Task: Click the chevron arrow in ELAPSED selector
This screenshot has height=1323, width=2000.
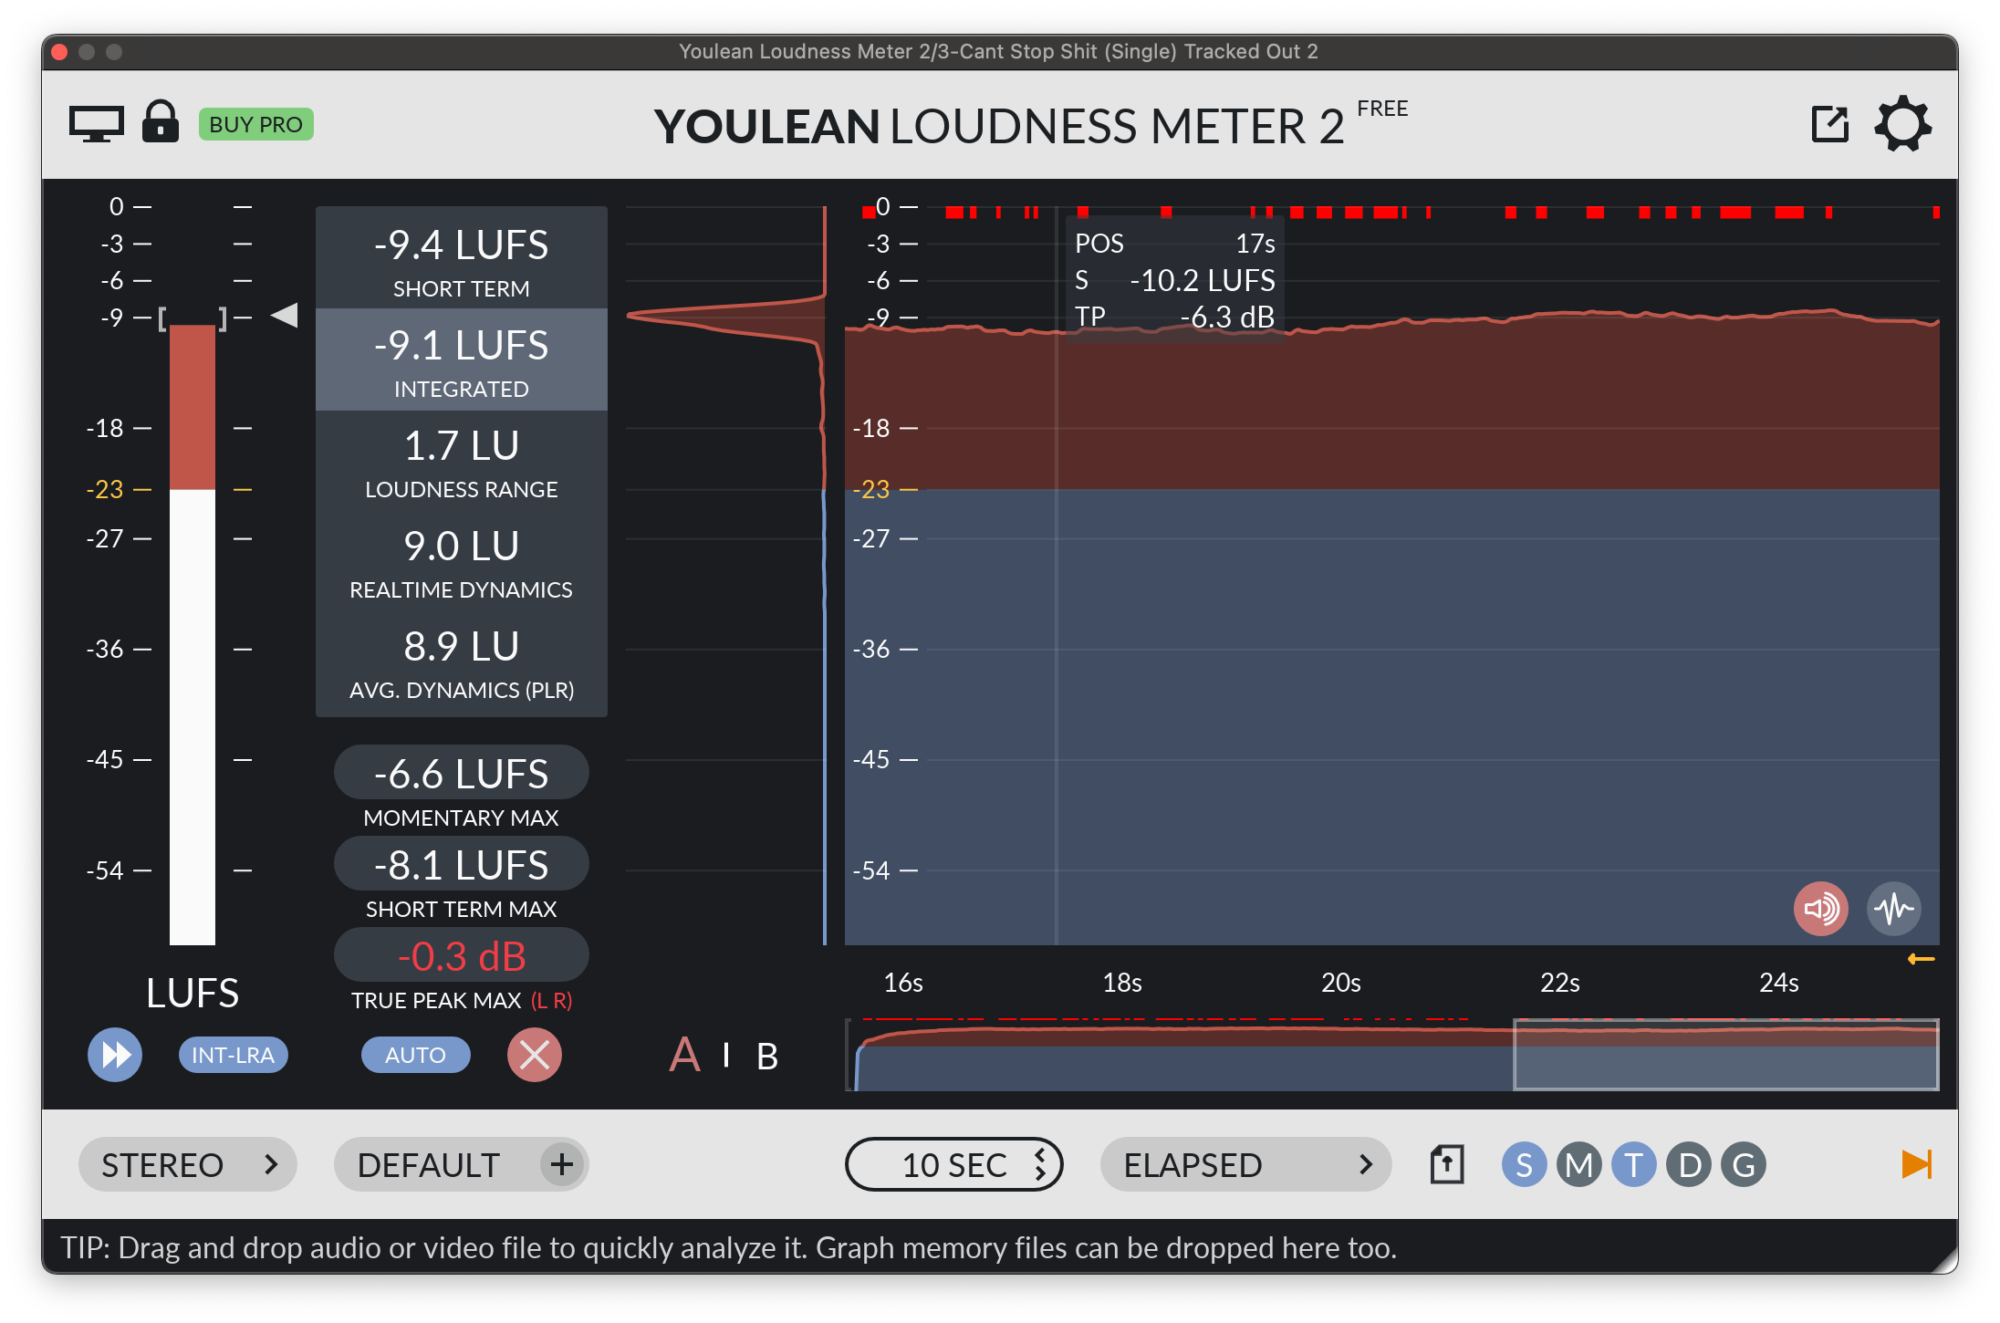Action: pos(1366,1165)
